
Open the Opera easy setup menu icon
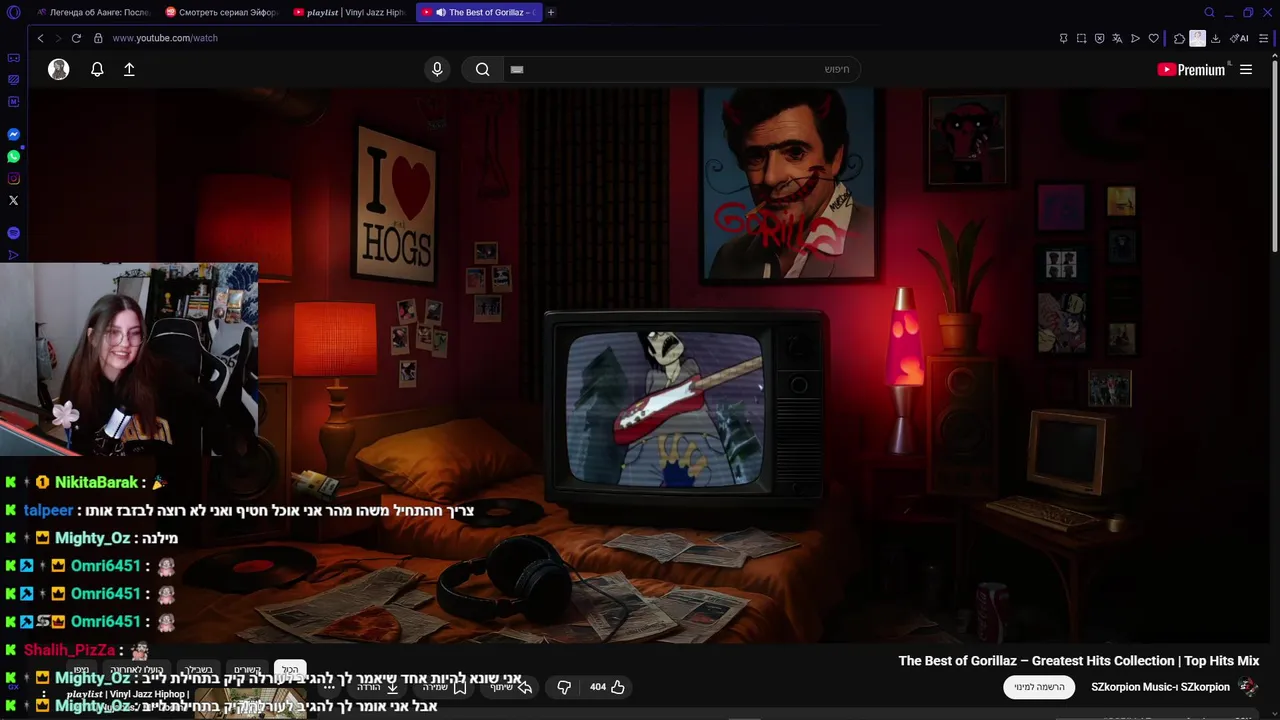pos(1264,38)
